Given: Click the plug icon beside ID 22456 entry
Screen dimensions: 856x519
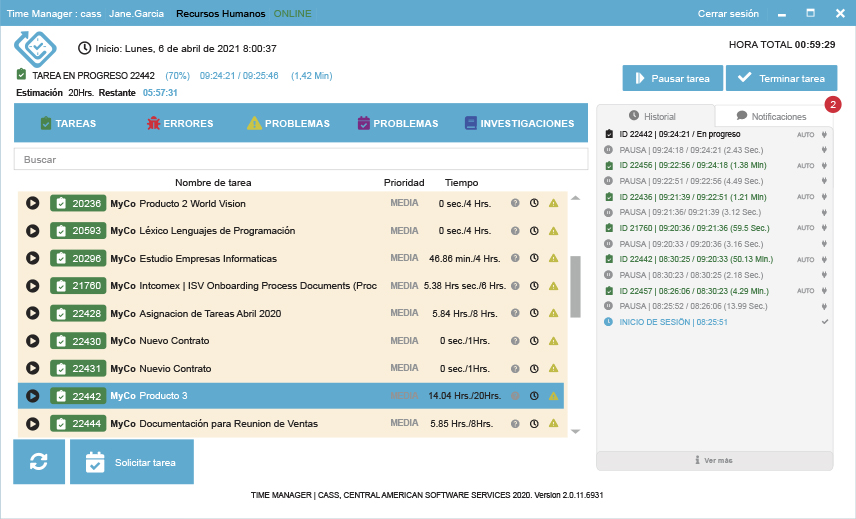Looking at the screenshot, I should click(825, 165).
